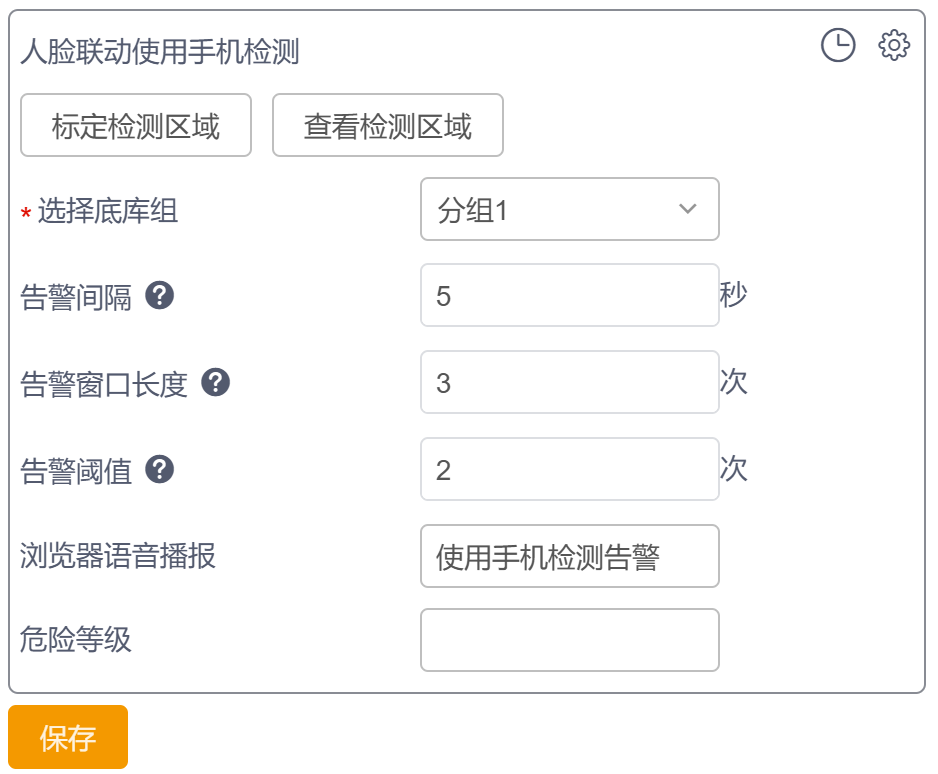This screenshot has width=938, height=774.
Task: Click the 人脸联动使用手机检测 panel title
Action: (x=160, y=51)
